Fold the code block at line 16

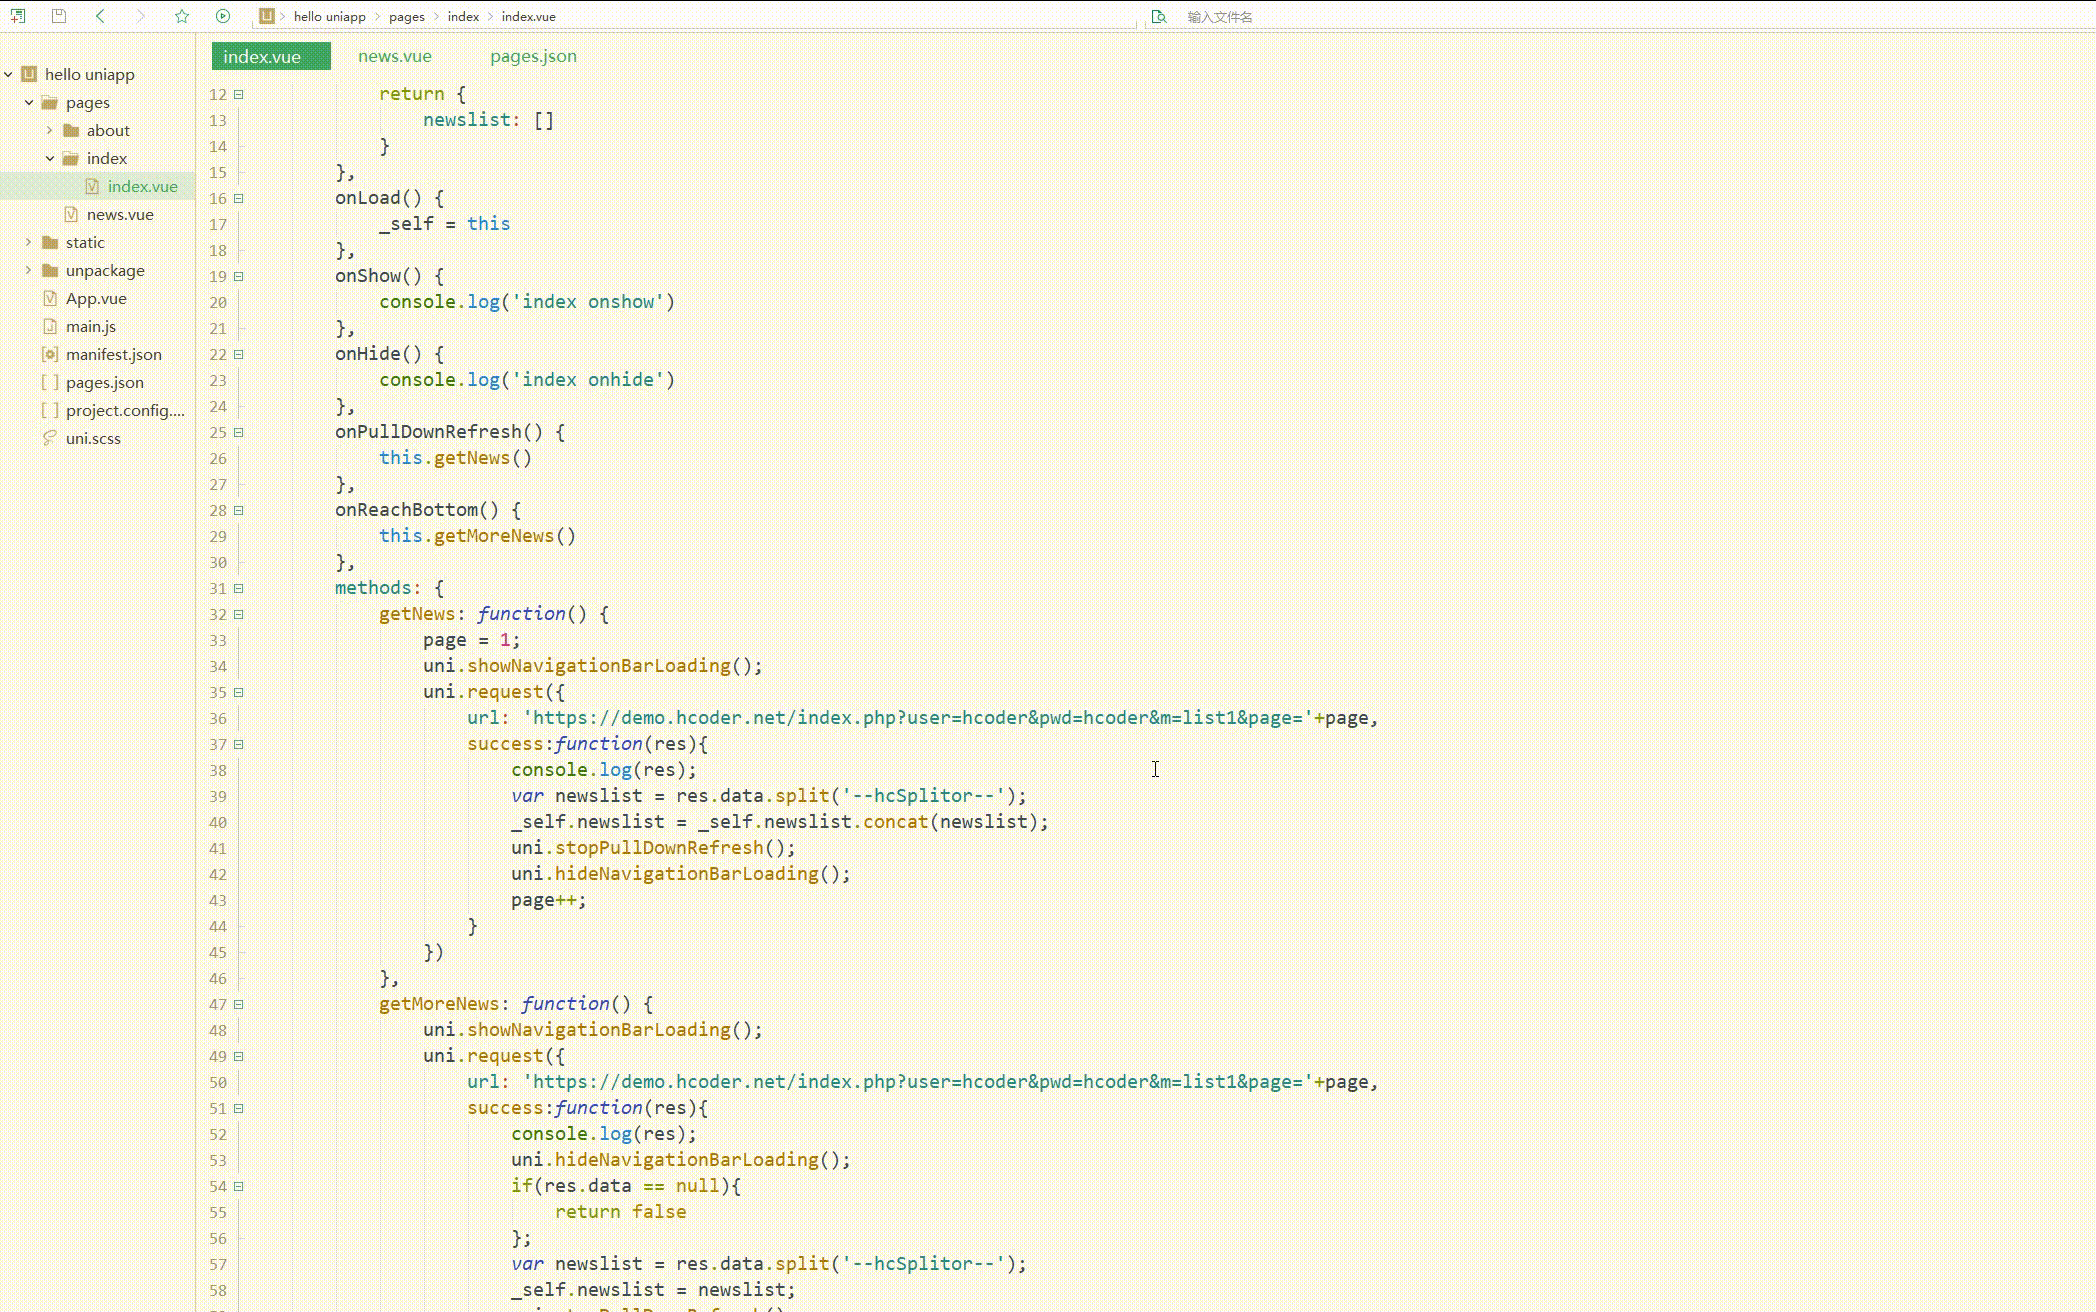point(239,198)
